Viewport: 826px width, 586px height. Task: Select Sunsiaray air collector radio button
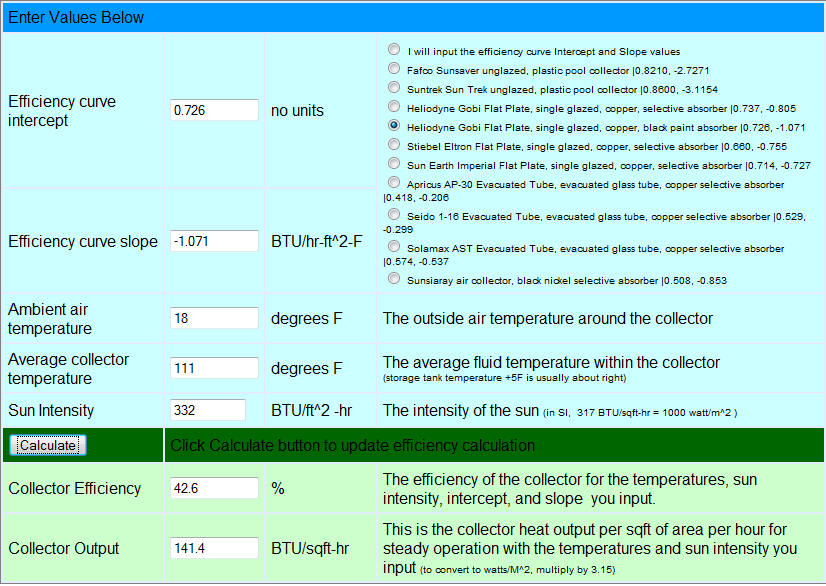pos(394,278)
